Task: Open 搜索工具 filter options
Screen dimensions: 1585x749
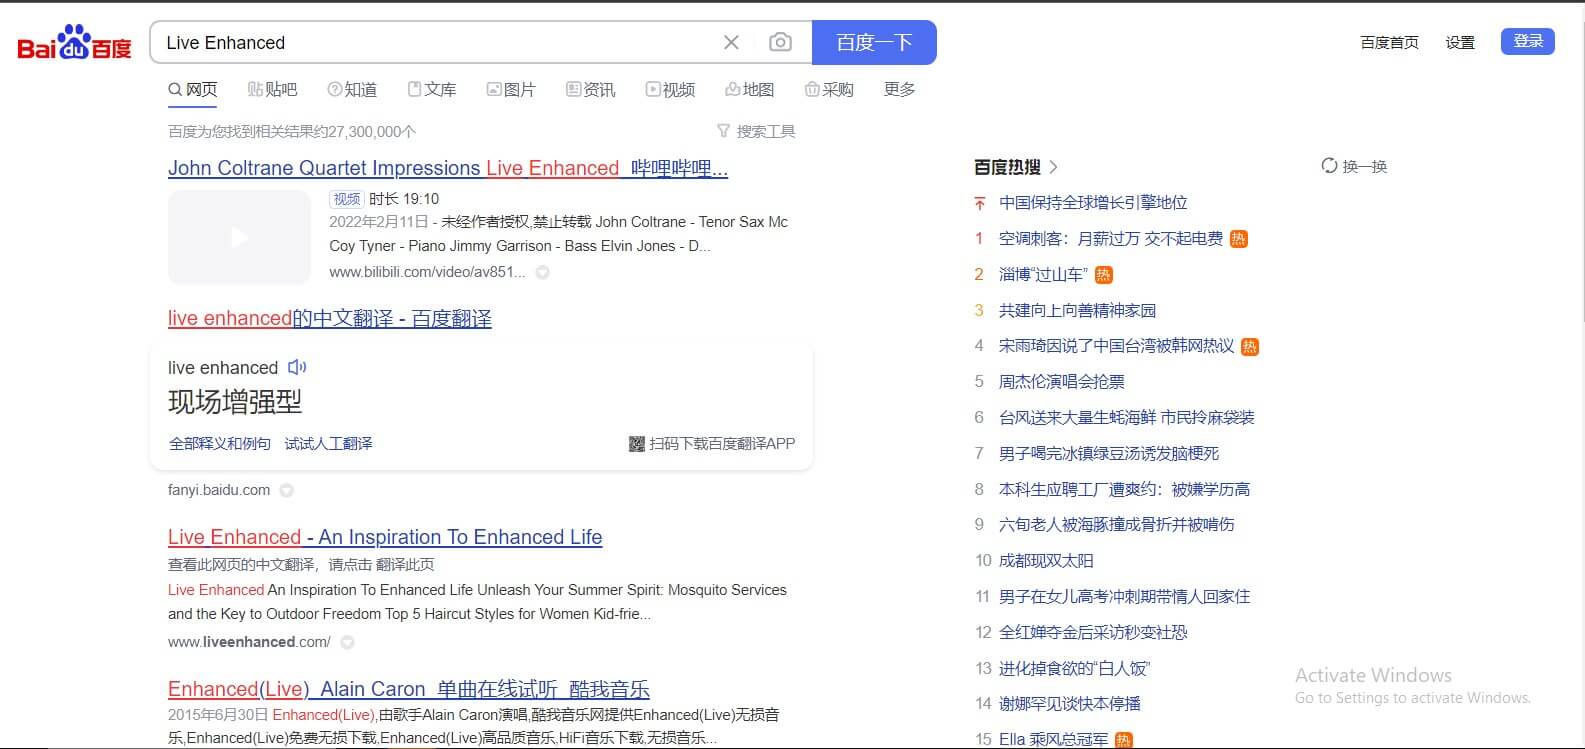Action: tap(756, 131)
